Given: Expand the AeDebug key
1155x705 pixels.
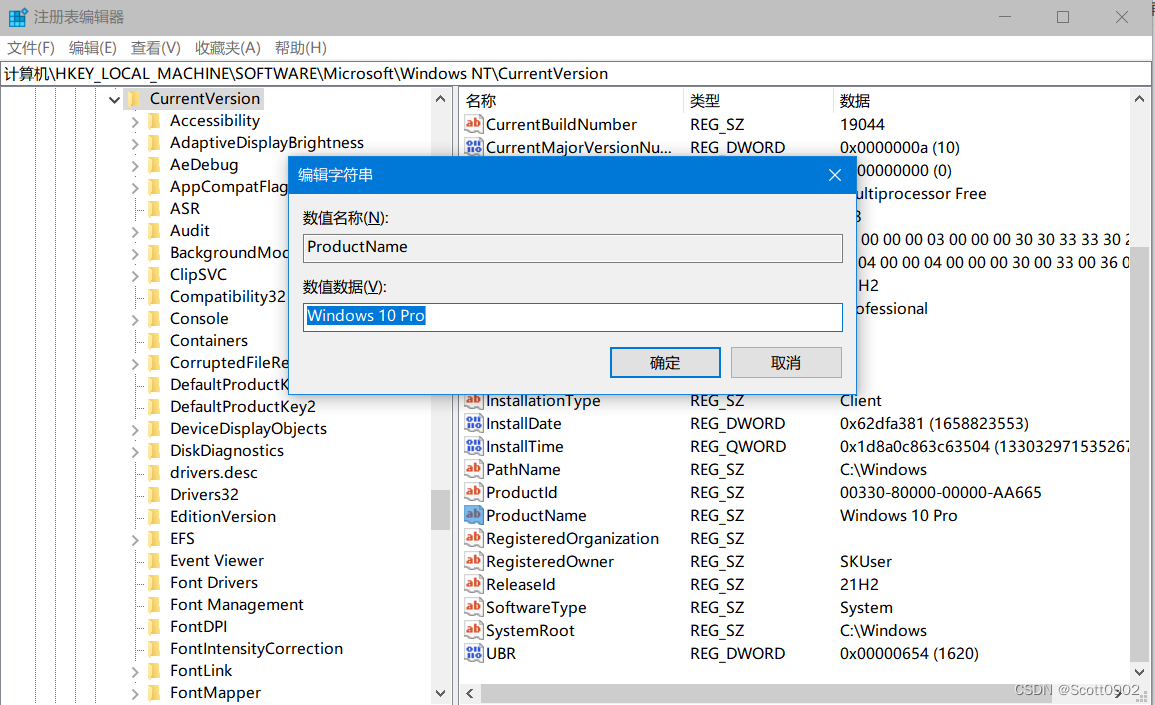Looking at the screenshot, I should [x=135, y=166].
